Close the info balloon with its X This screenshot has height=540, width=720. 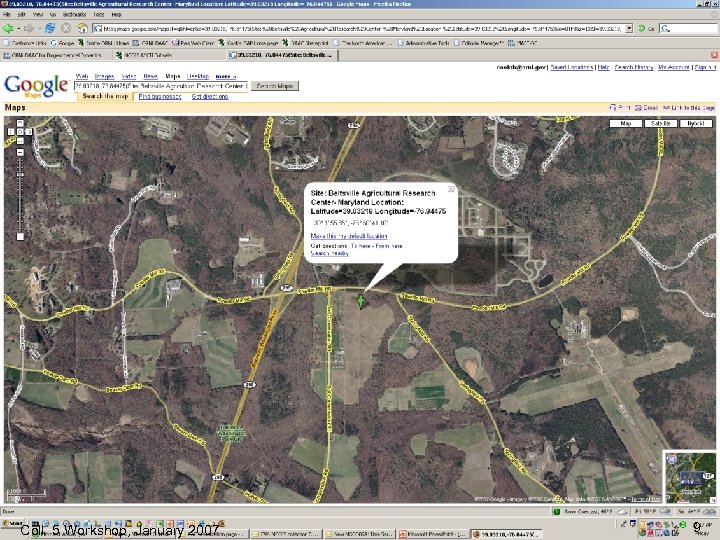(x=451, y=189)
